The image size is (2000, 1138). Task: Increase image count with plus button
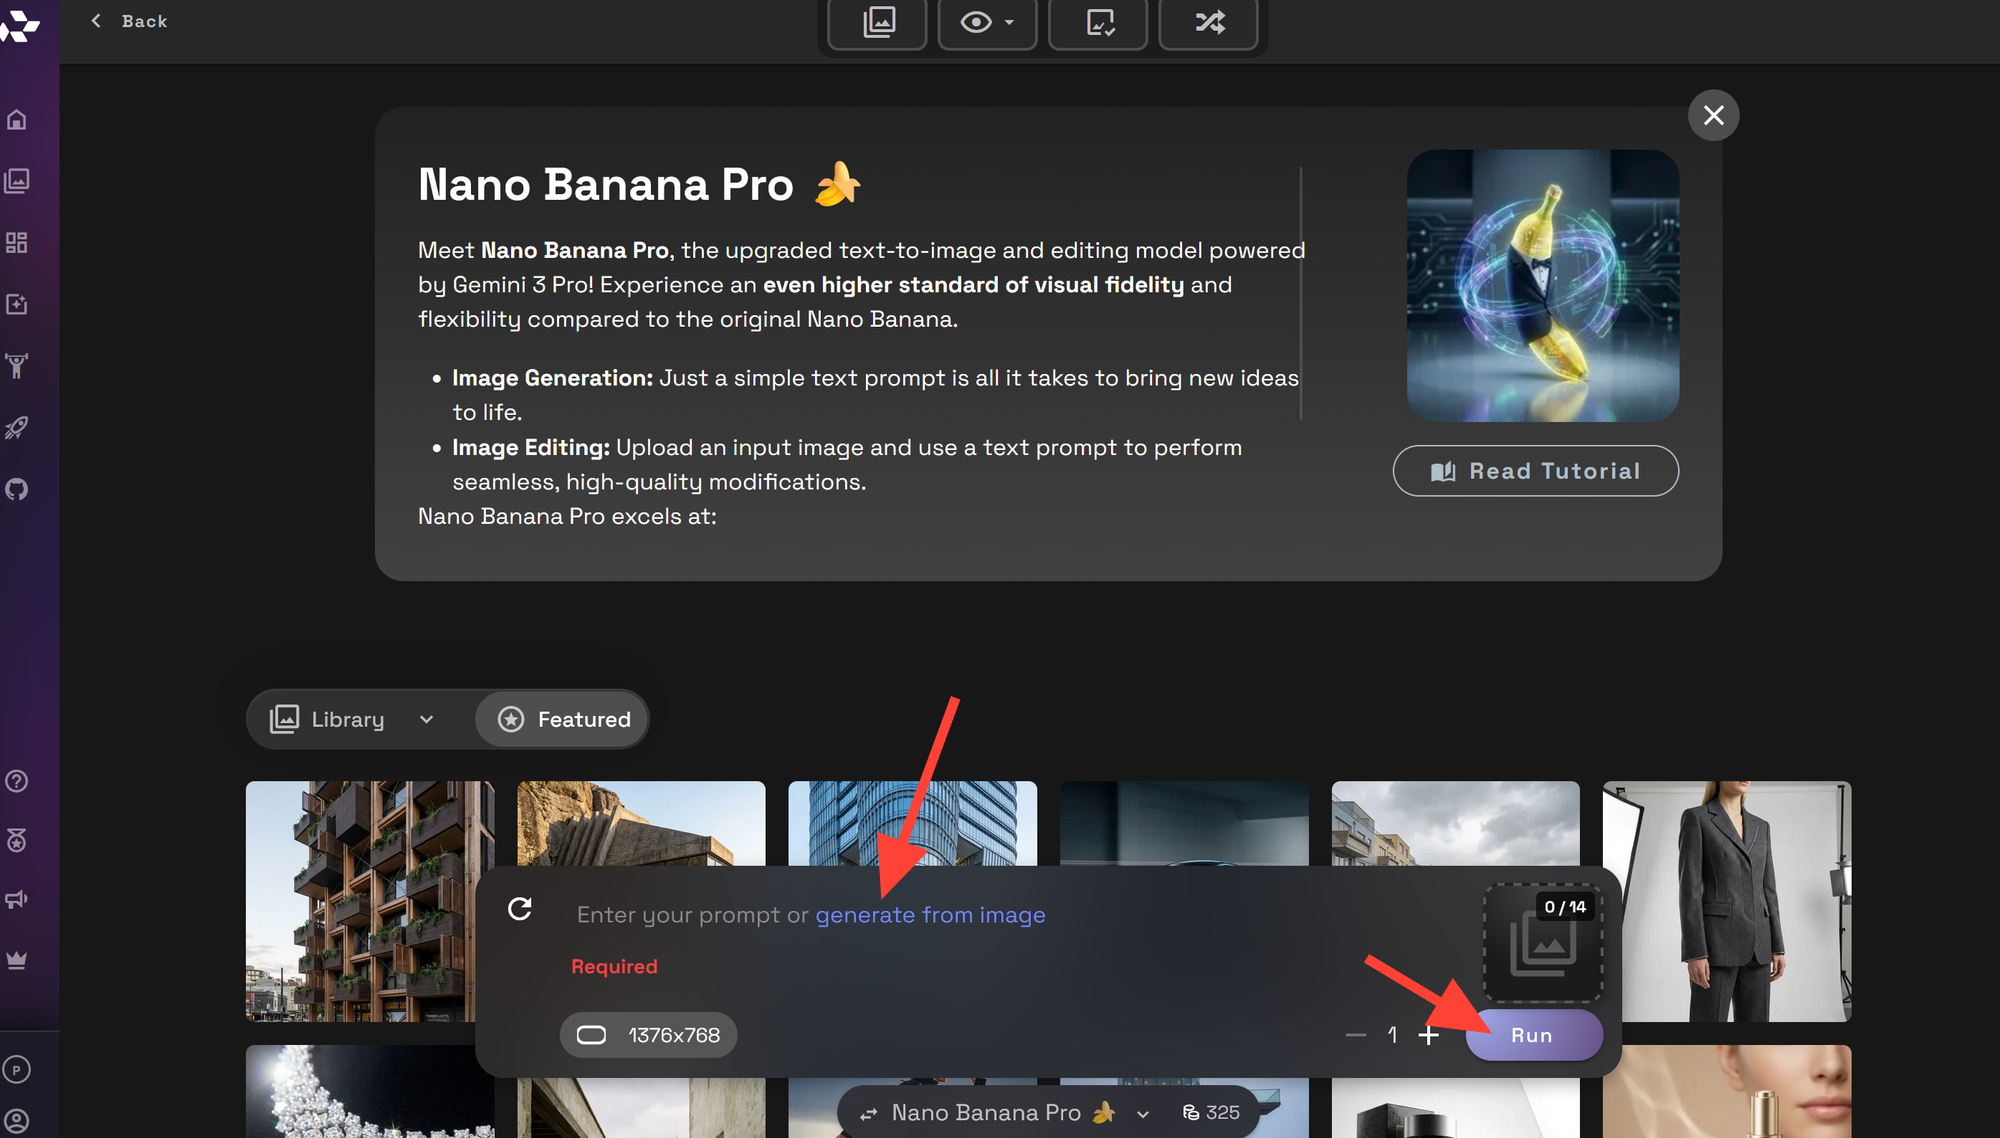click(x=1428, y=1035)
